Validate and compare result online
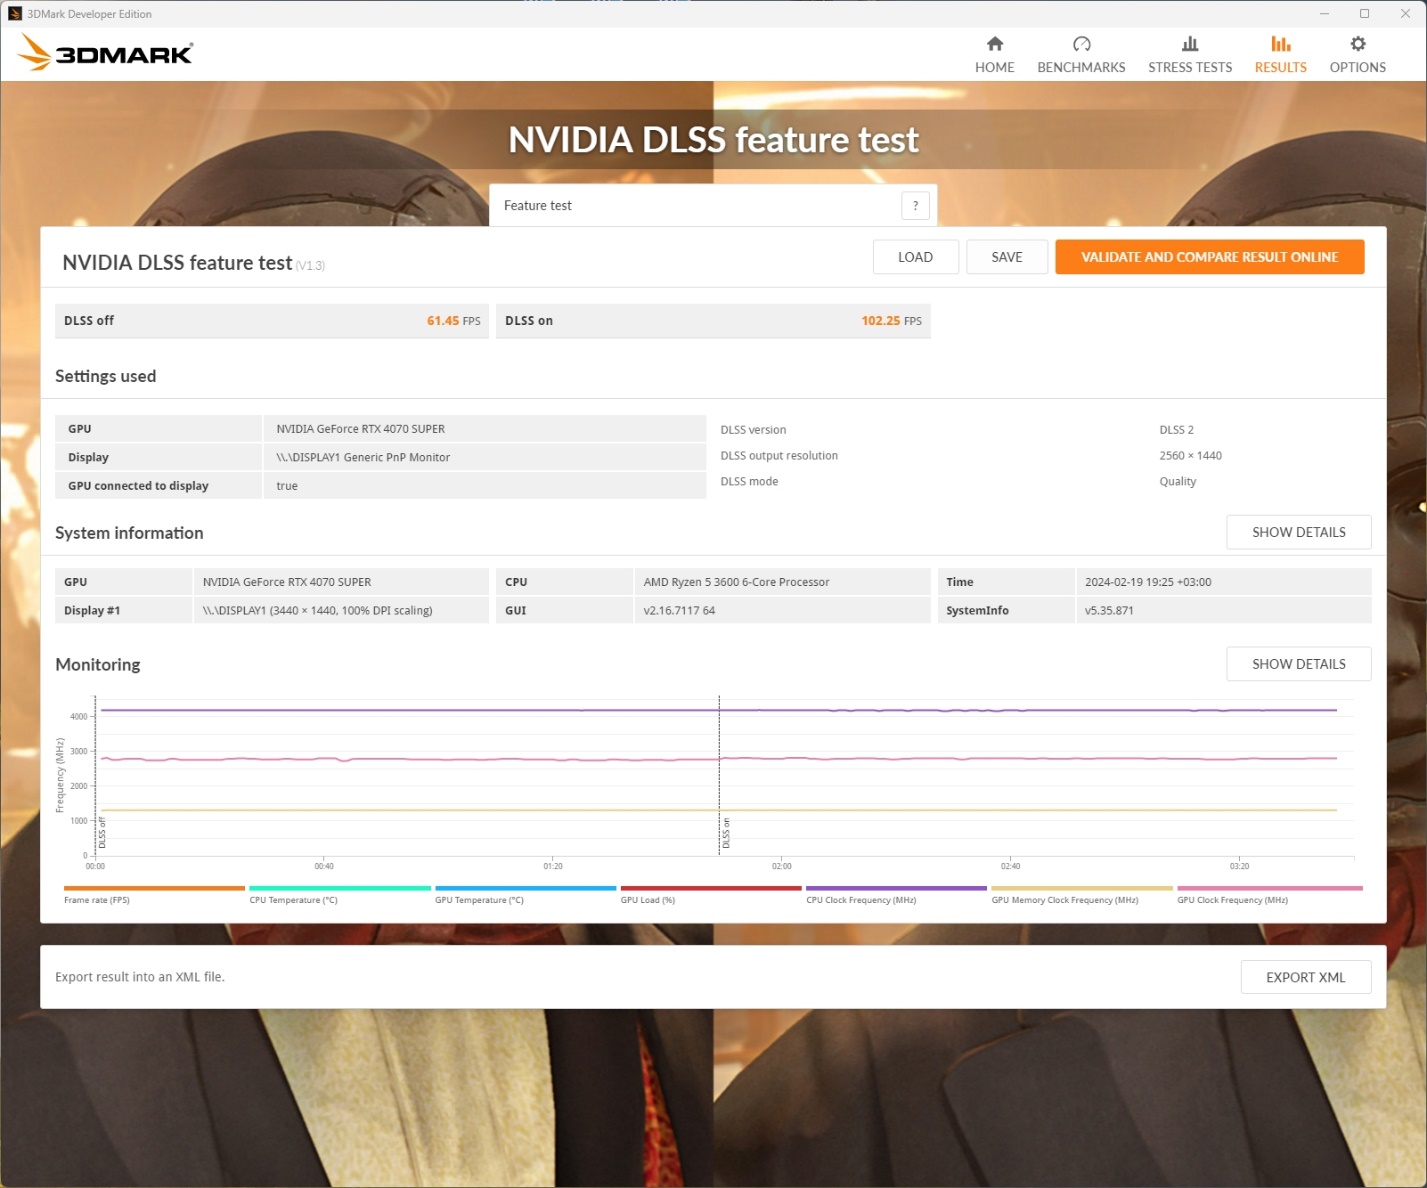Viewport: 1427px width, 1188px height. click(x=1210, y=257)
